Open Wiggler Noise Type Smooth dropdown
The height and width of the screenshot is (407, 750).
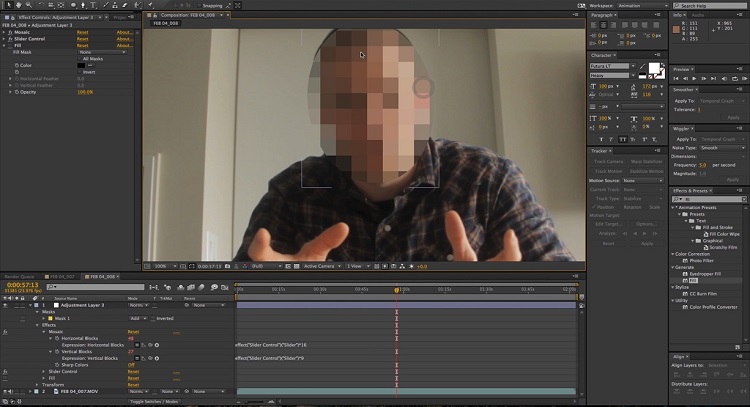[x=722, y=148]
